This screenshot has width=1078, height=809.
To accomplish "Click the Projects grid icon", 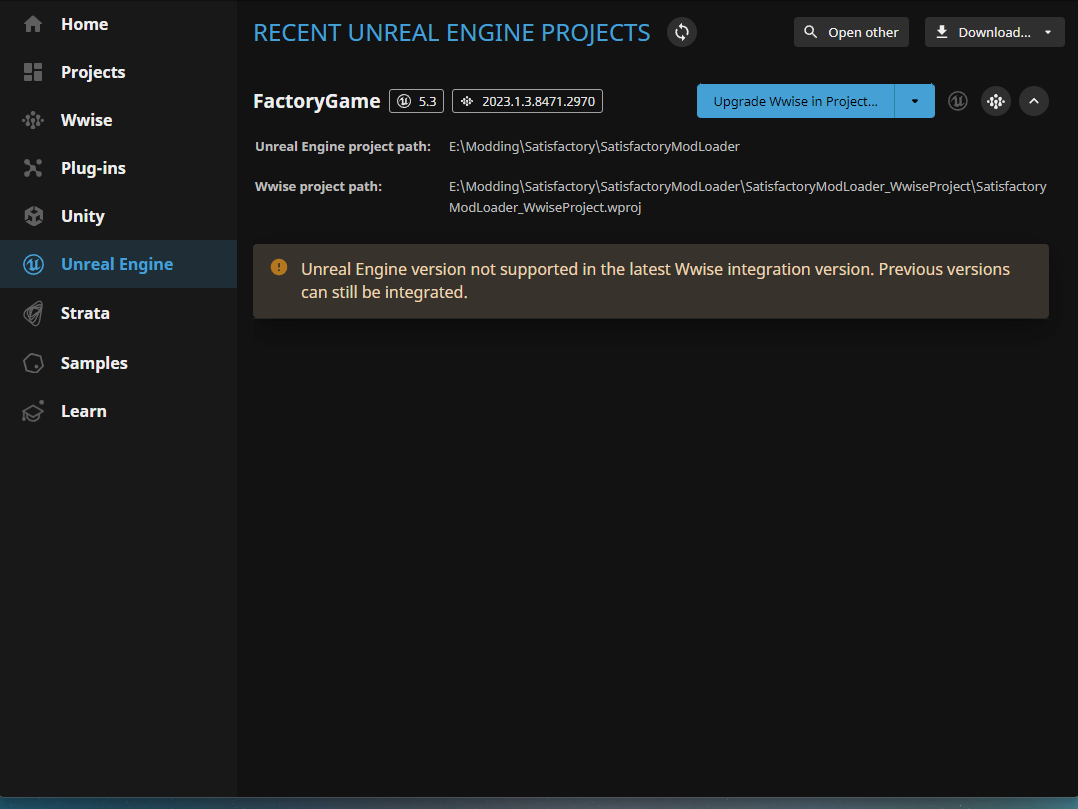I will (x=33, y=72).
